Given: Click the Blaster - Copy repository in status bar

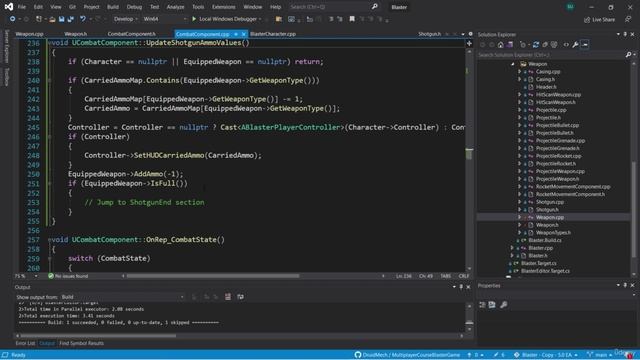Looking at the screenshot, I should click(x=545, y=355).
